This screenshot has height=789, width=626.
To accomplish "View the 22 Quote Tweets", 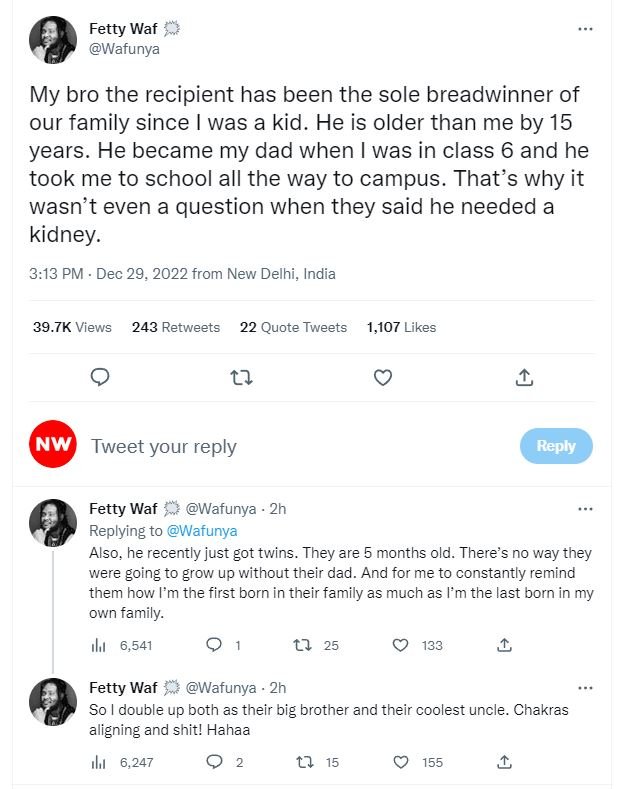I will [x=293, y=327].
